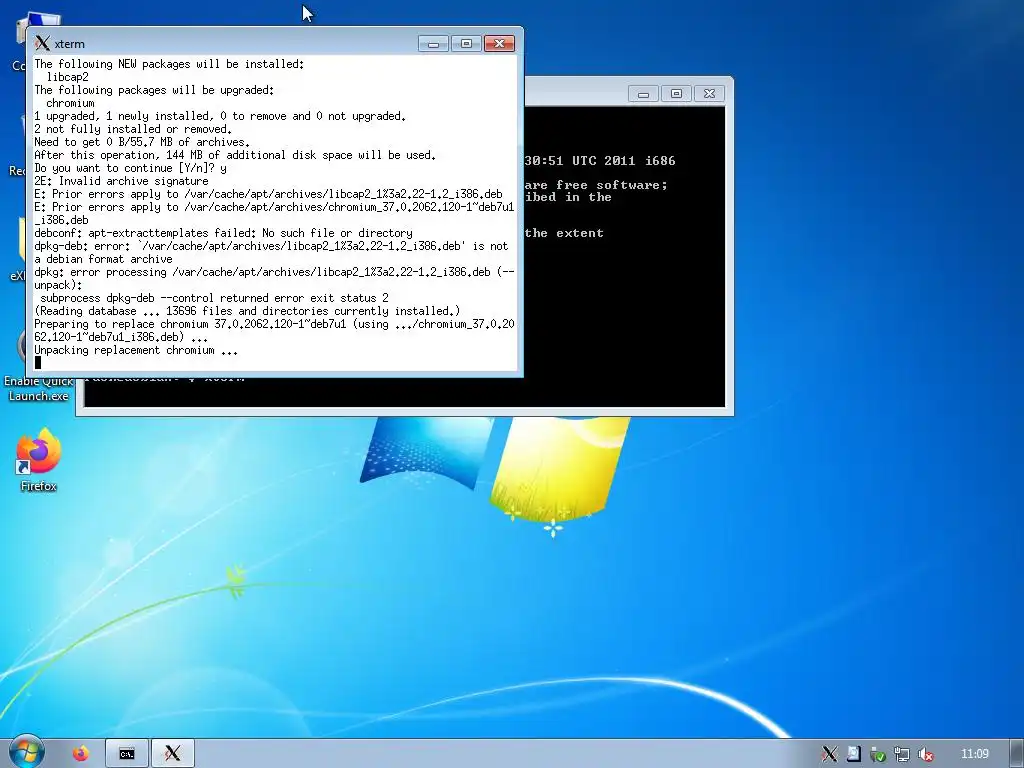This screenshot has width=1024, height=768.
Task: Click 'are free software;' text in console window
Action: (x=596, y=185)
